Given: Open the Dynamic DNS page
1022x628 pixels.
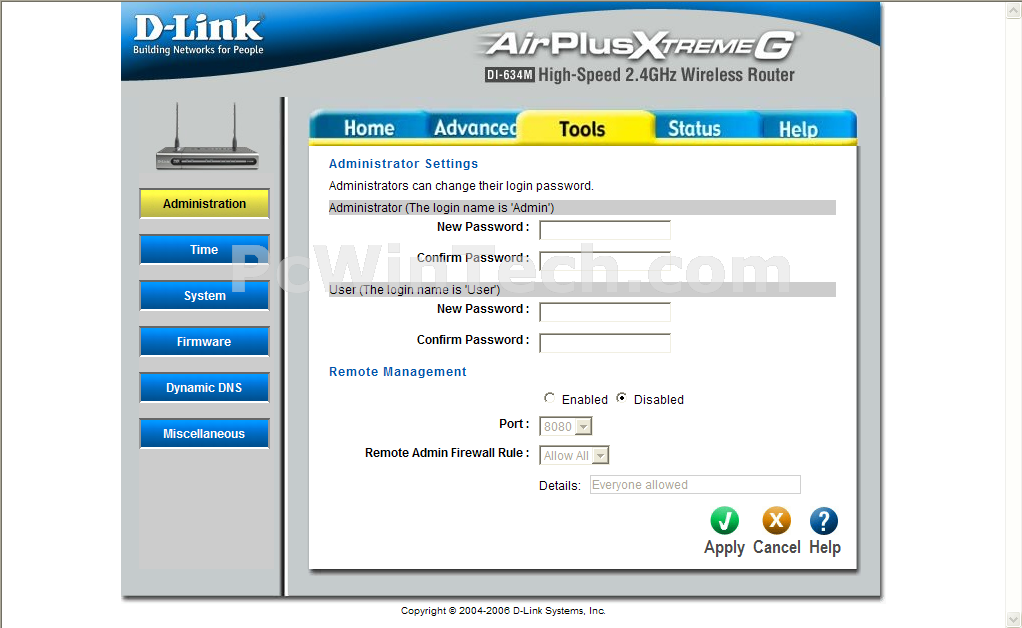Looking at the screenshot, I should coord(205,388).
